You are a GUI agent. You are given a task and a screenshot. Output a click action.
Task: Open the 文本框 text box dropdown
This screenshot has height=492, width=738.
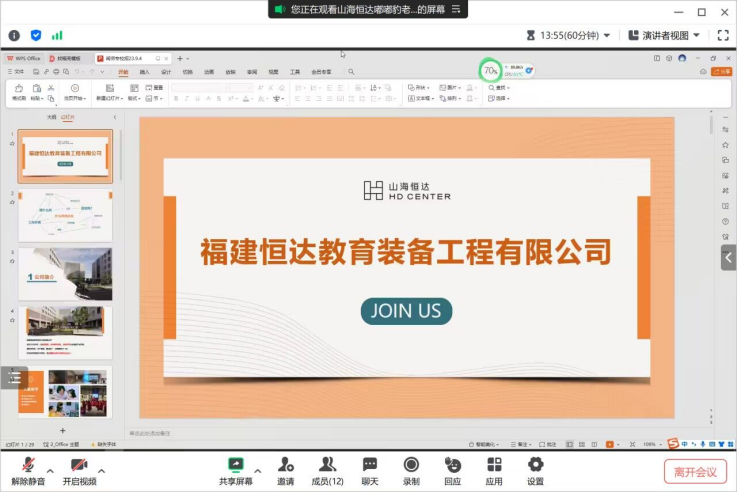pyautogui.click(x=421, y=98)
